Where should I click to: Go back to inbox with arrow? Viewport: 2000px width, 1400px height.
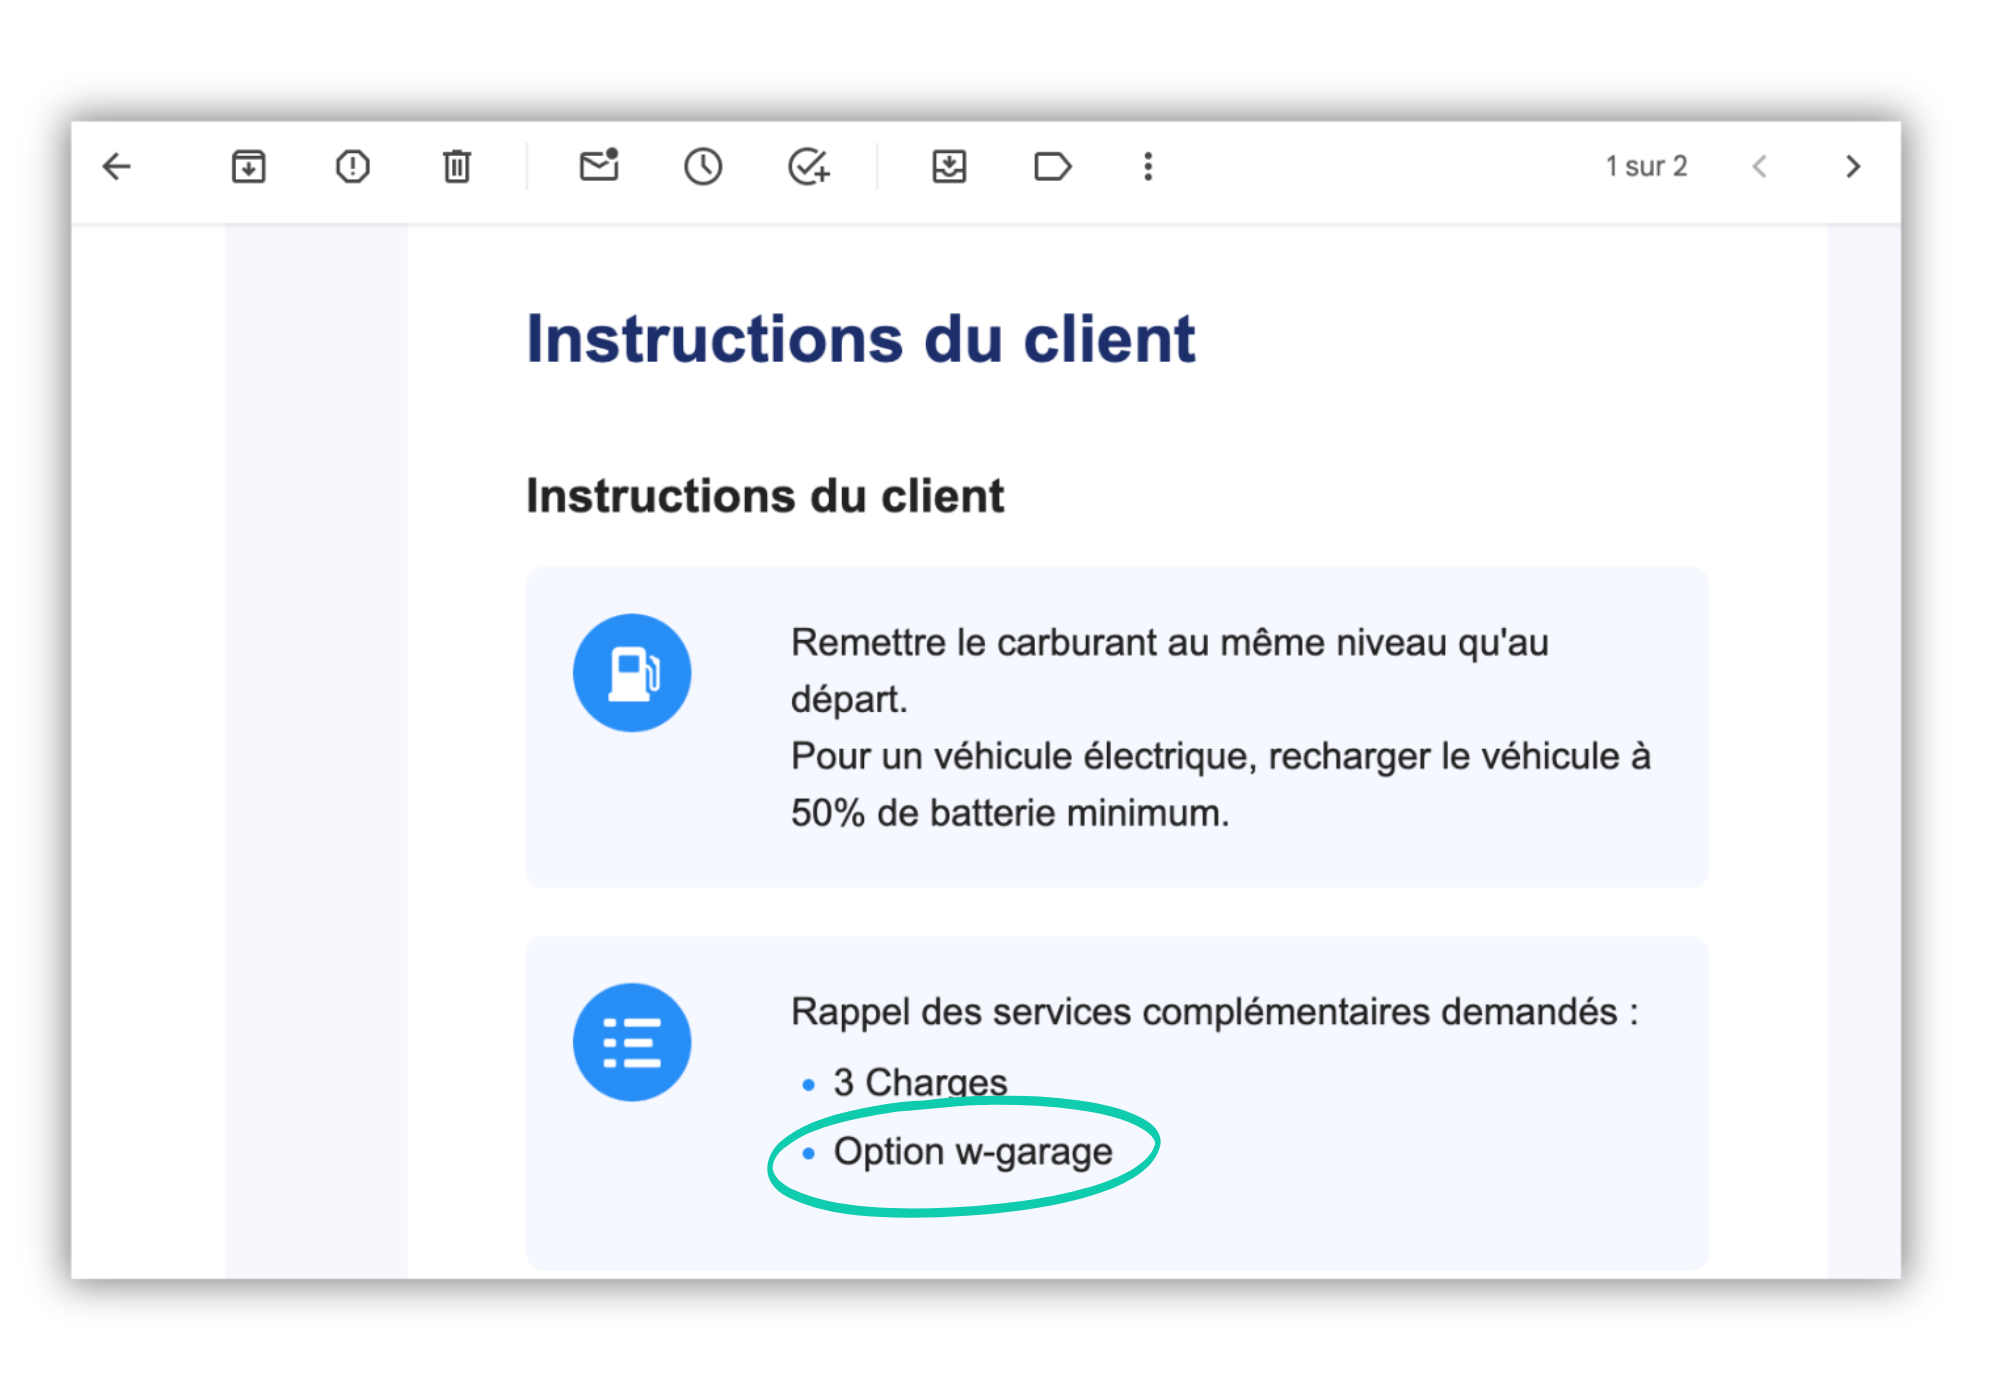point(117,166)
